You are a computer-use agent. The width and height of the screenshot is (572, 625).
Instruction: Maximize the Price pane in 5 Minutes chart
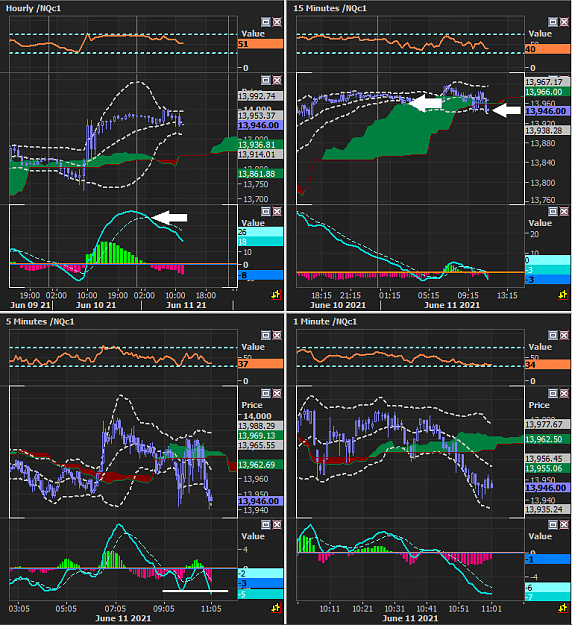pos(266,393)
